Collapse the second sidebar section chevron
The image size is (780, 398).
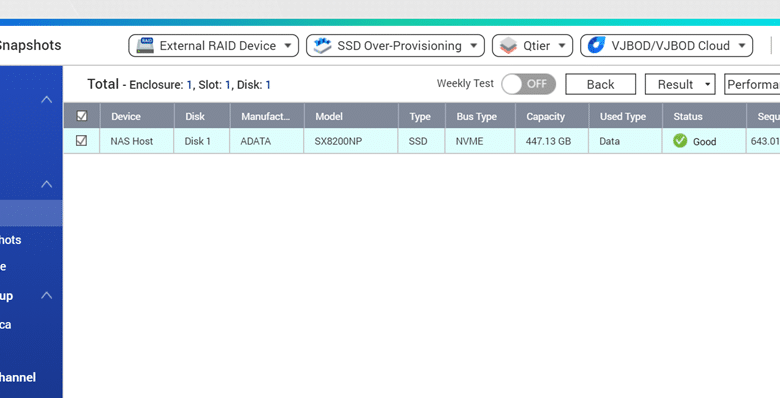tap(46, 184)
